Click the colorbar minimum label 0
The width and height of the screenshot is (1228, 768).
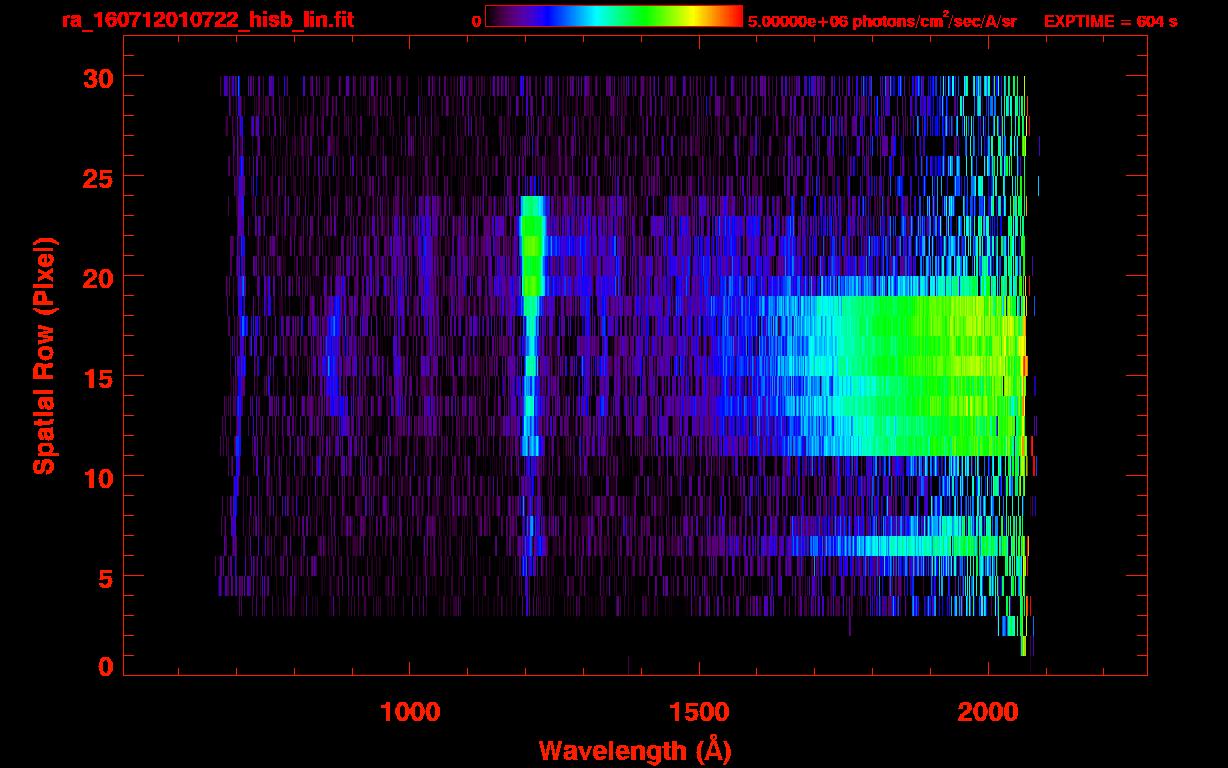476,21
